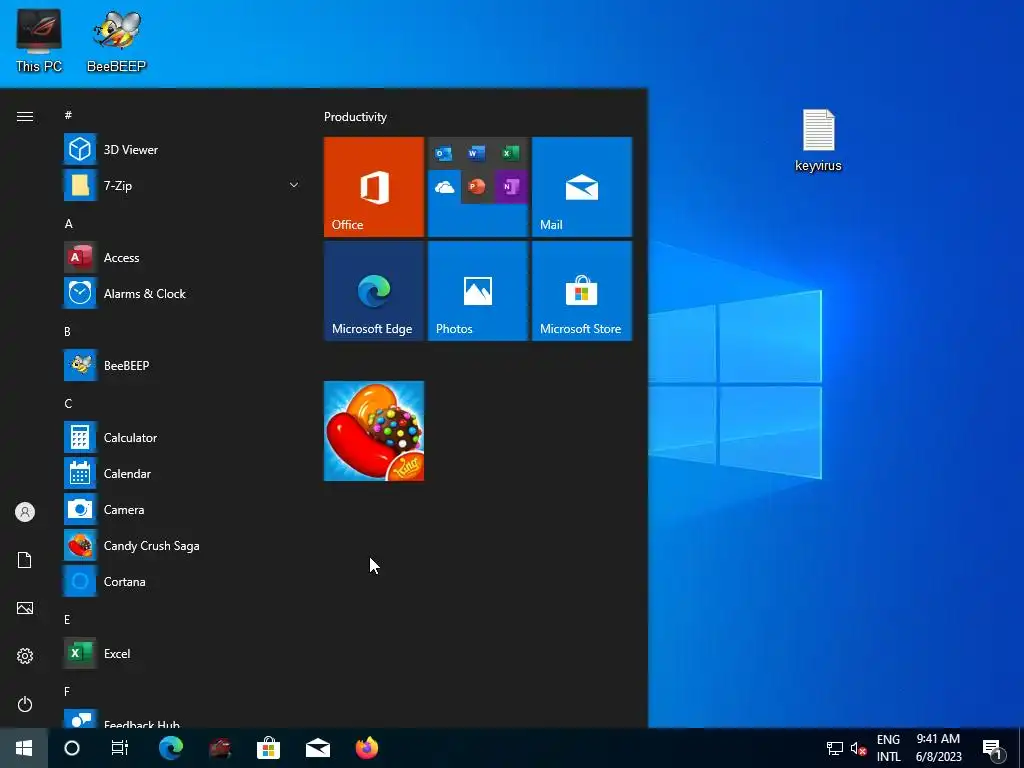Launch Access from the app list
The height and width of the screenshot is (768, 1024).
point(182,257)
